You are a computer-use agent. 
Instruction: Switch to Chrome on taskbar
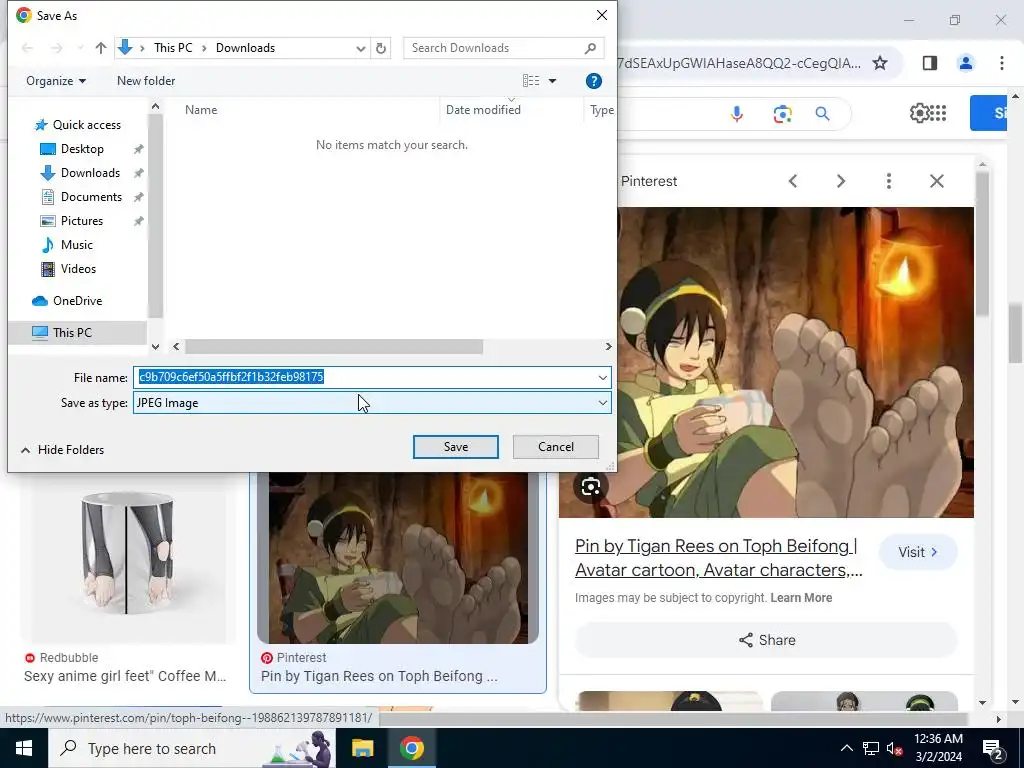click(x=412, y=748)
